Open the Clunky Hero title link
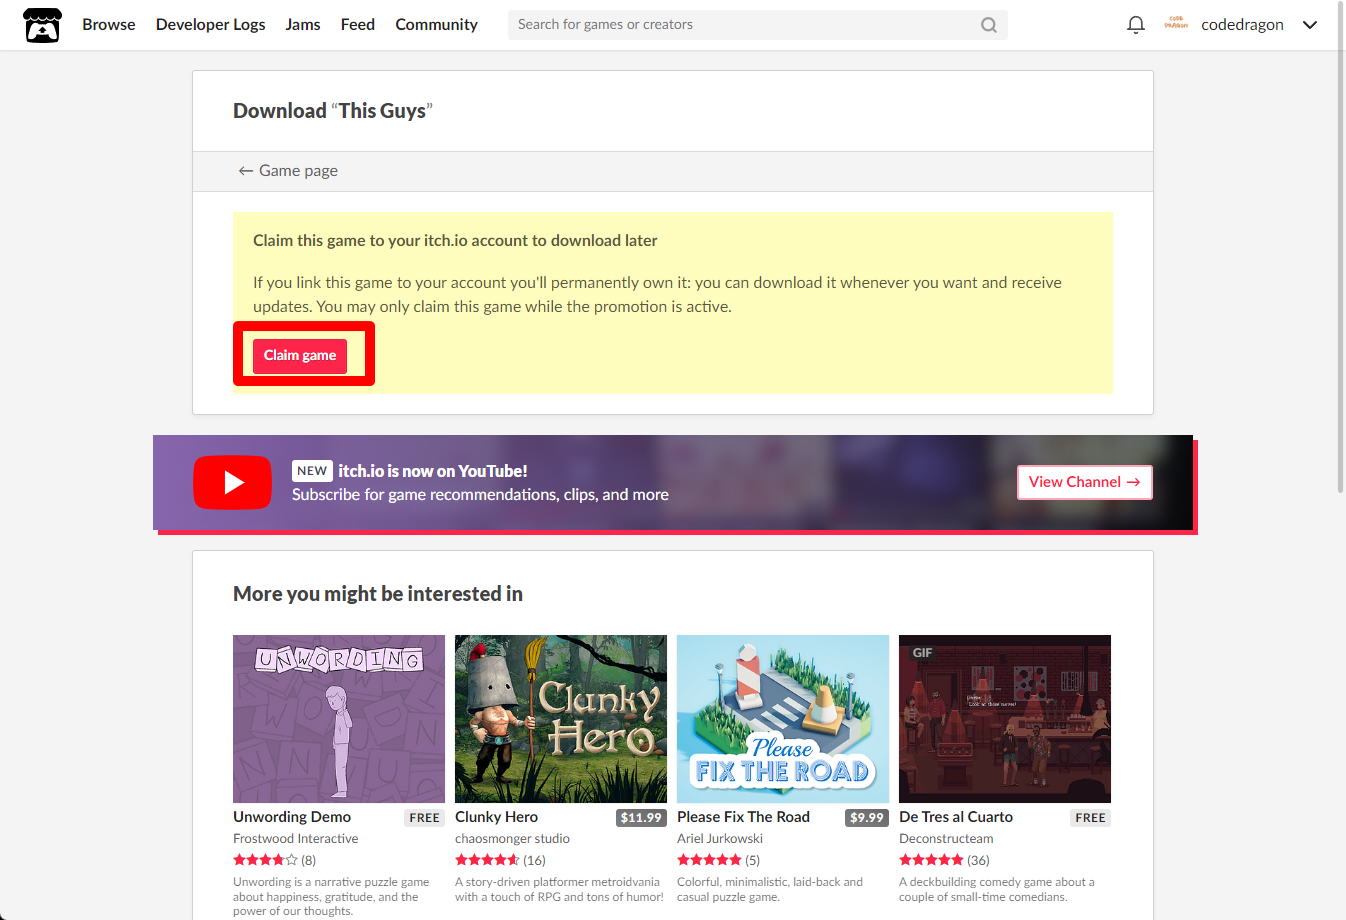The height and width of the screenshot is (920, 1346). 496,817
